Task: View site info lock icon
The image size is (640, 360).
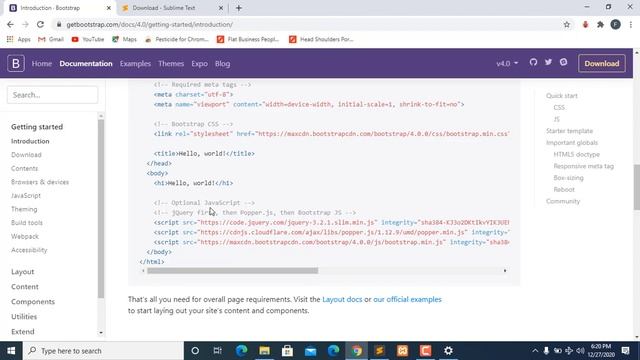Action: click(59, 24)
